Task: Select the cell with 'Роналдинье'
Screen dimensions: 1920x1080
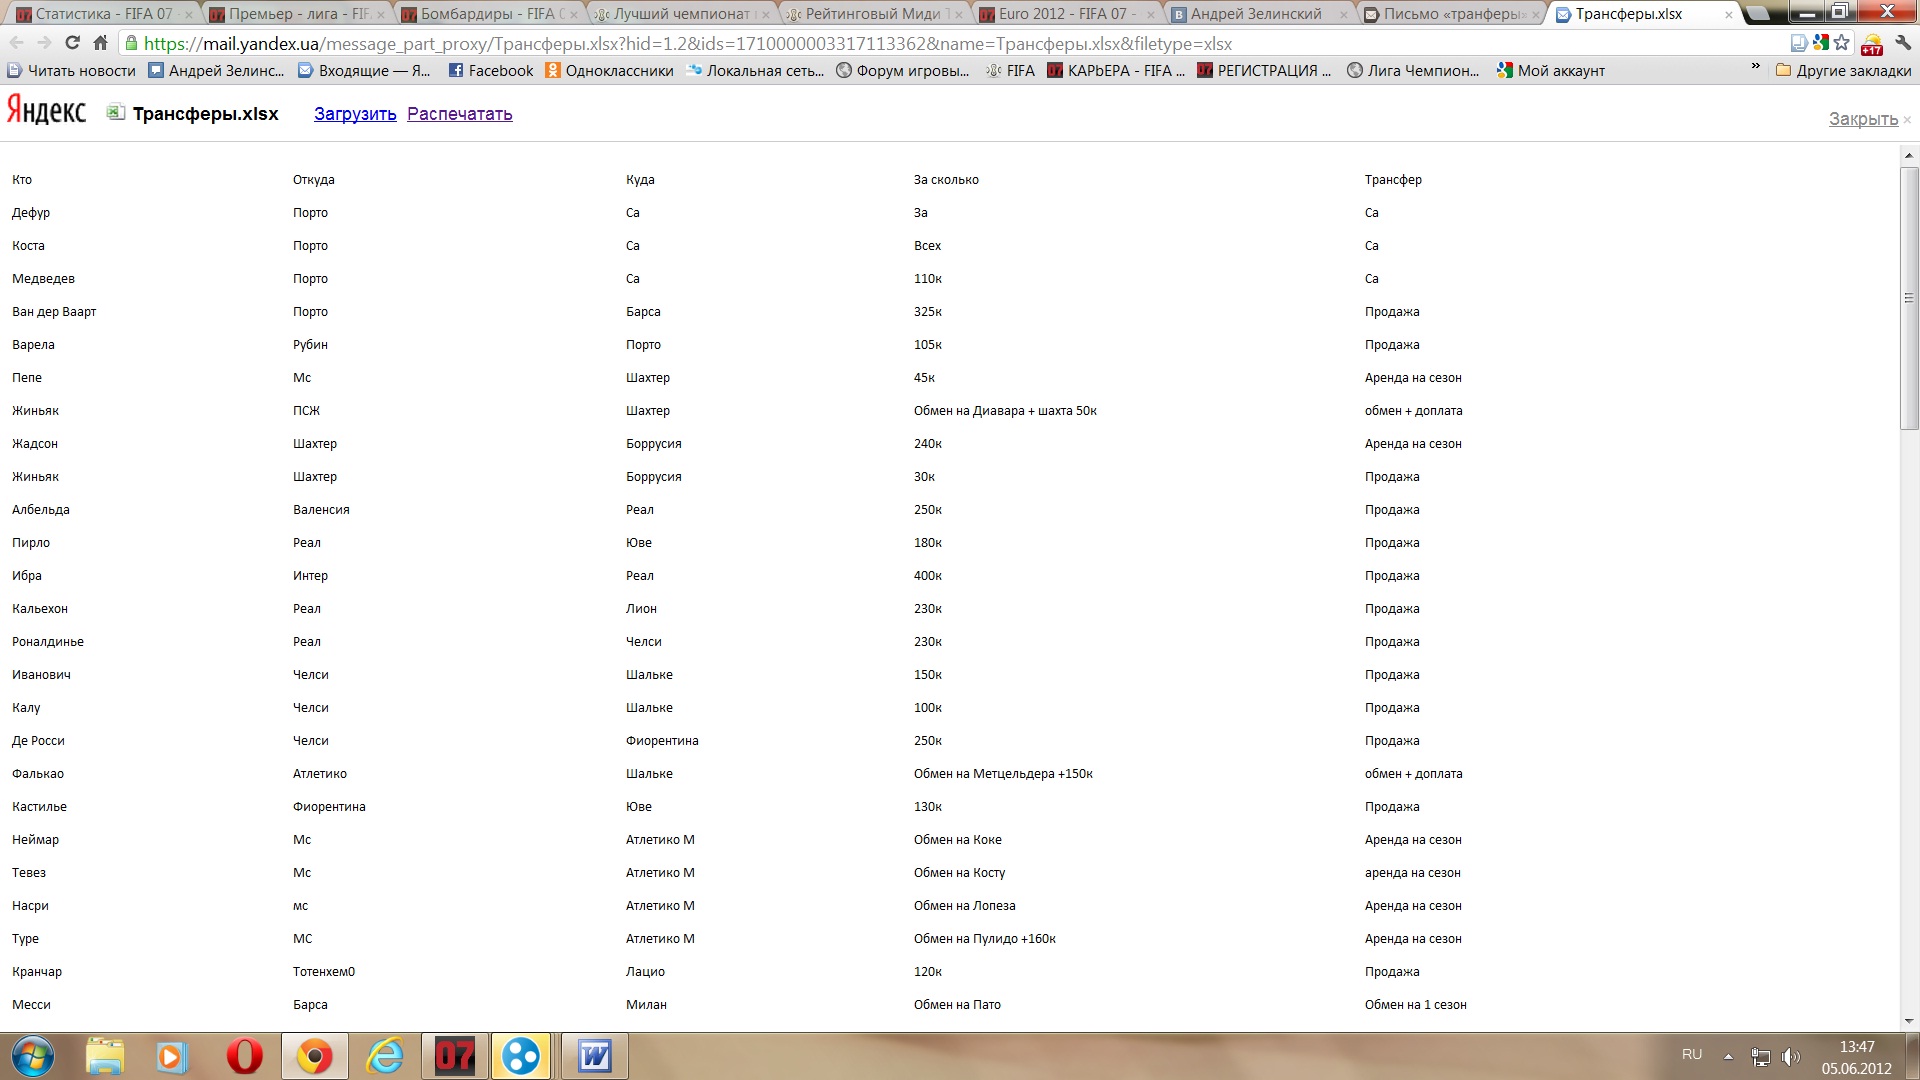Action: tap(48, 642)
